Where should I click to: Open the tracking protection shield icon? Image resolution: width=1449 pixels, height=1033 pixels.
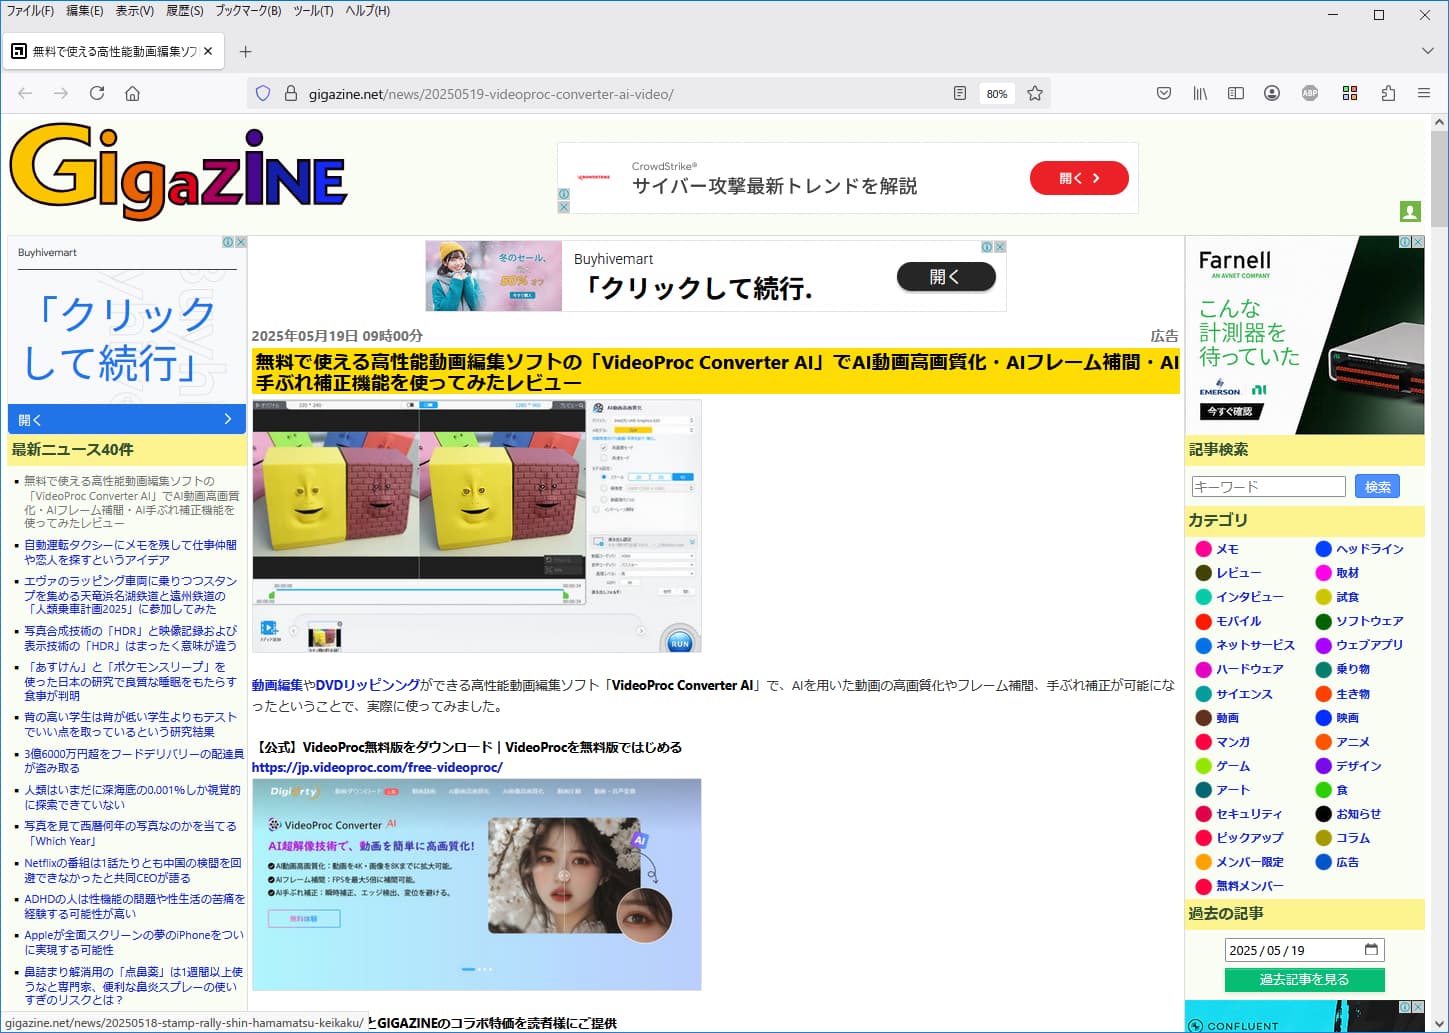[263, 93]
